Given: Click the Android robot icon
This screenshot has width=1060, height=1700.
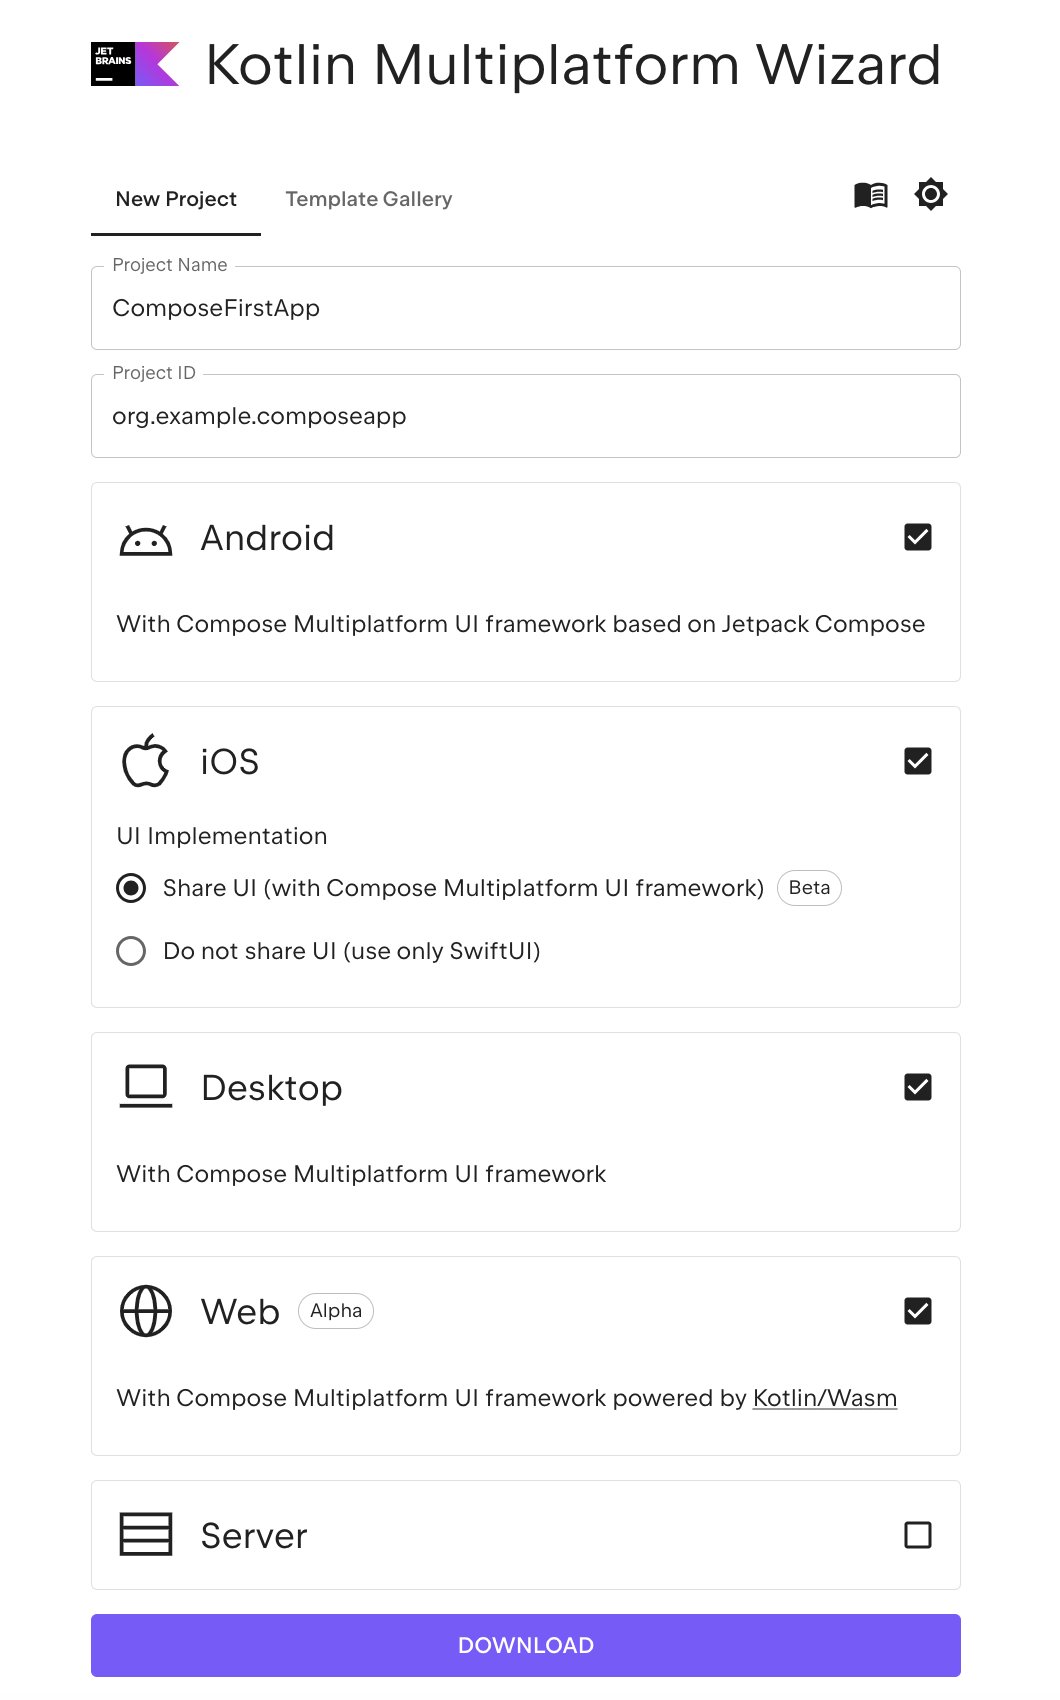Looking at the screenshot, I should point(145,538).
